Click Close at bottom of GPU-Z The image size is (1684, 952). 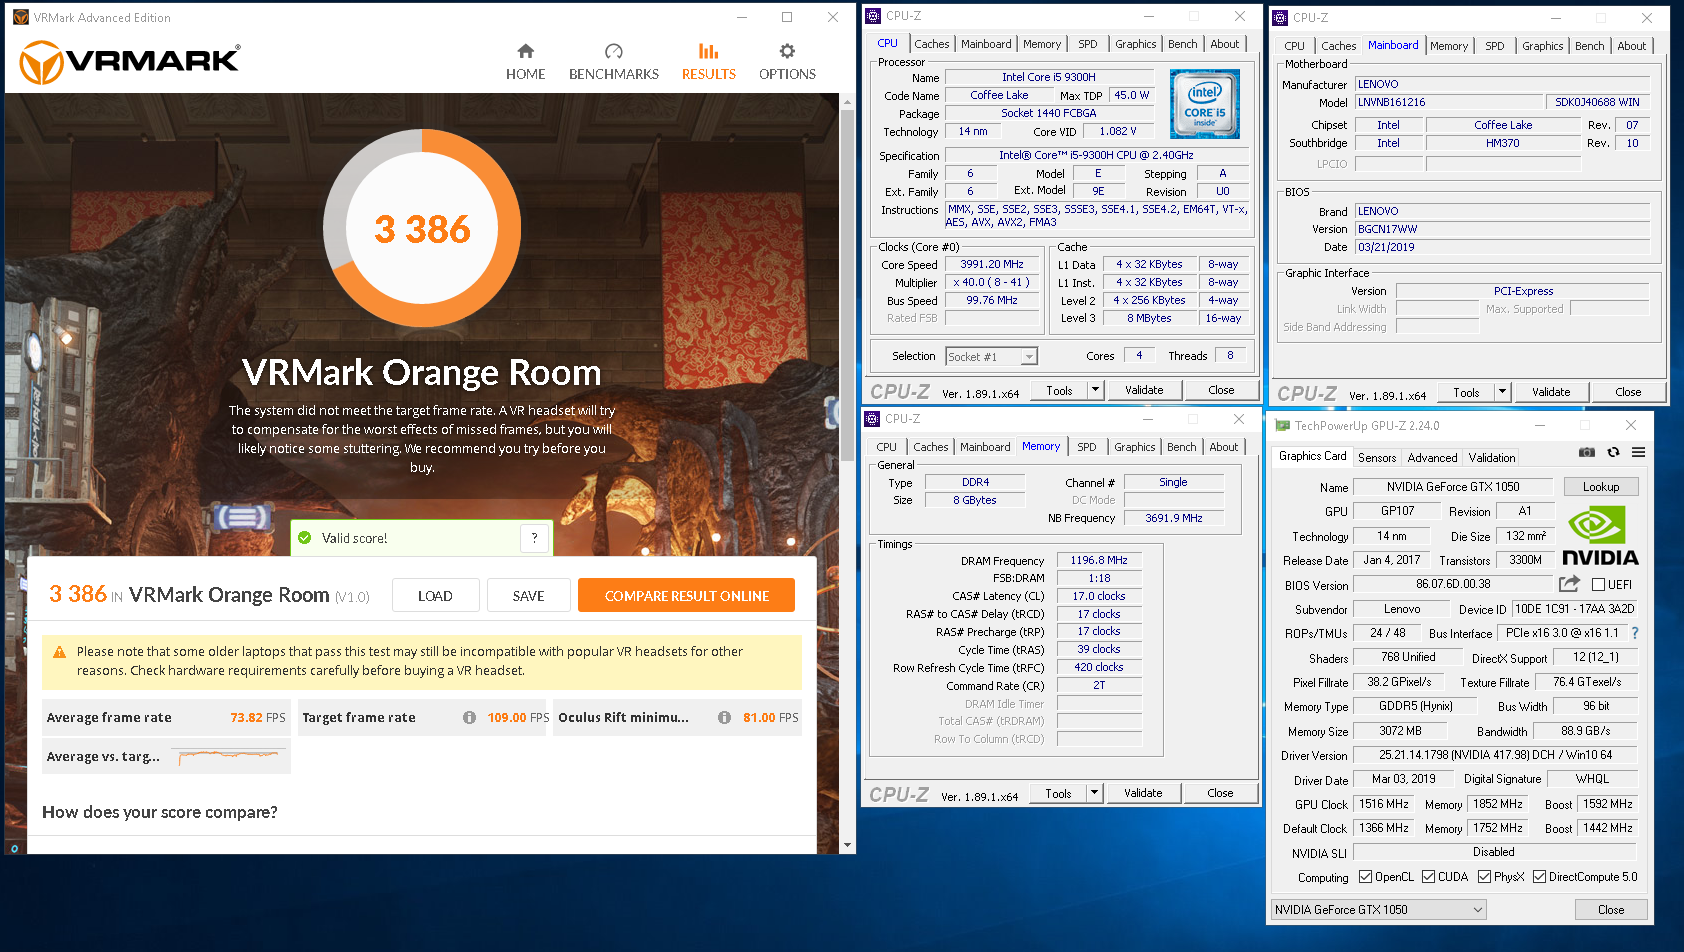point(1610,910)
